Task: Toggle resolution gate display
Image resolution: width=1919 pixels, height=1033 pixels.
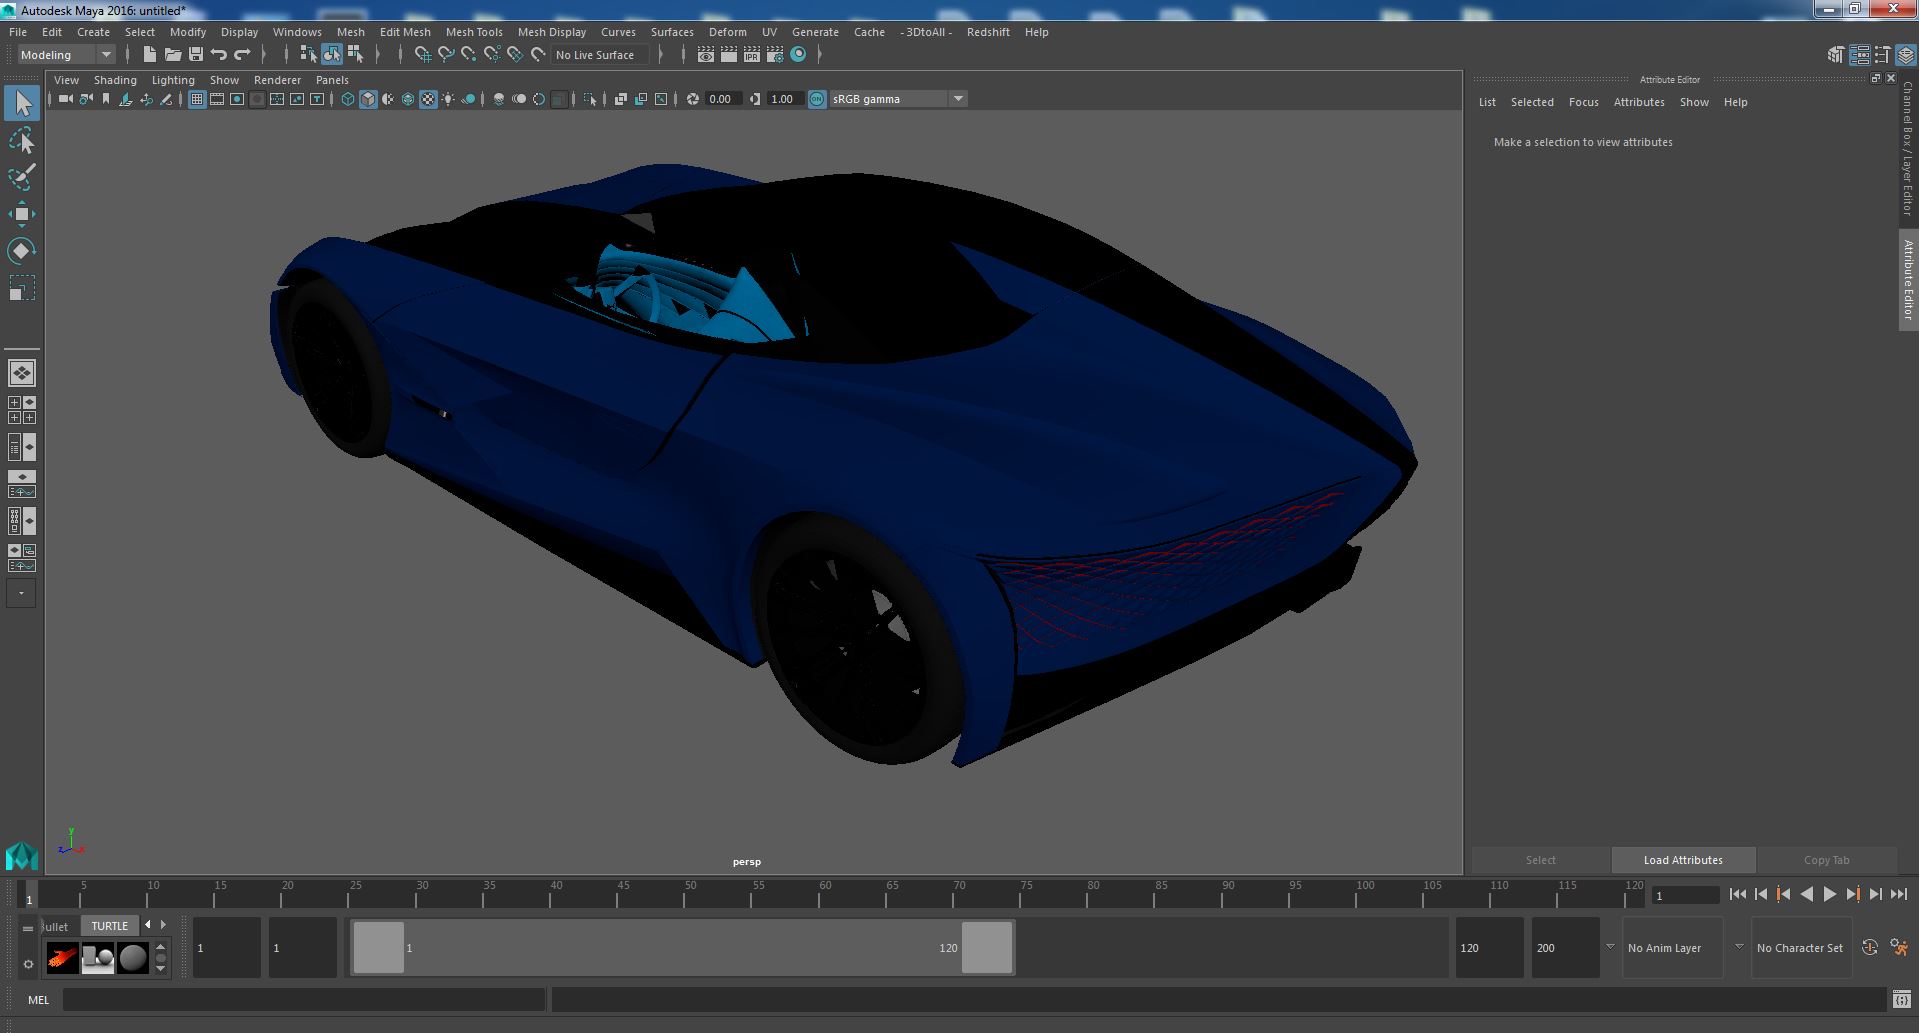Action: click(x=237, y=99)
